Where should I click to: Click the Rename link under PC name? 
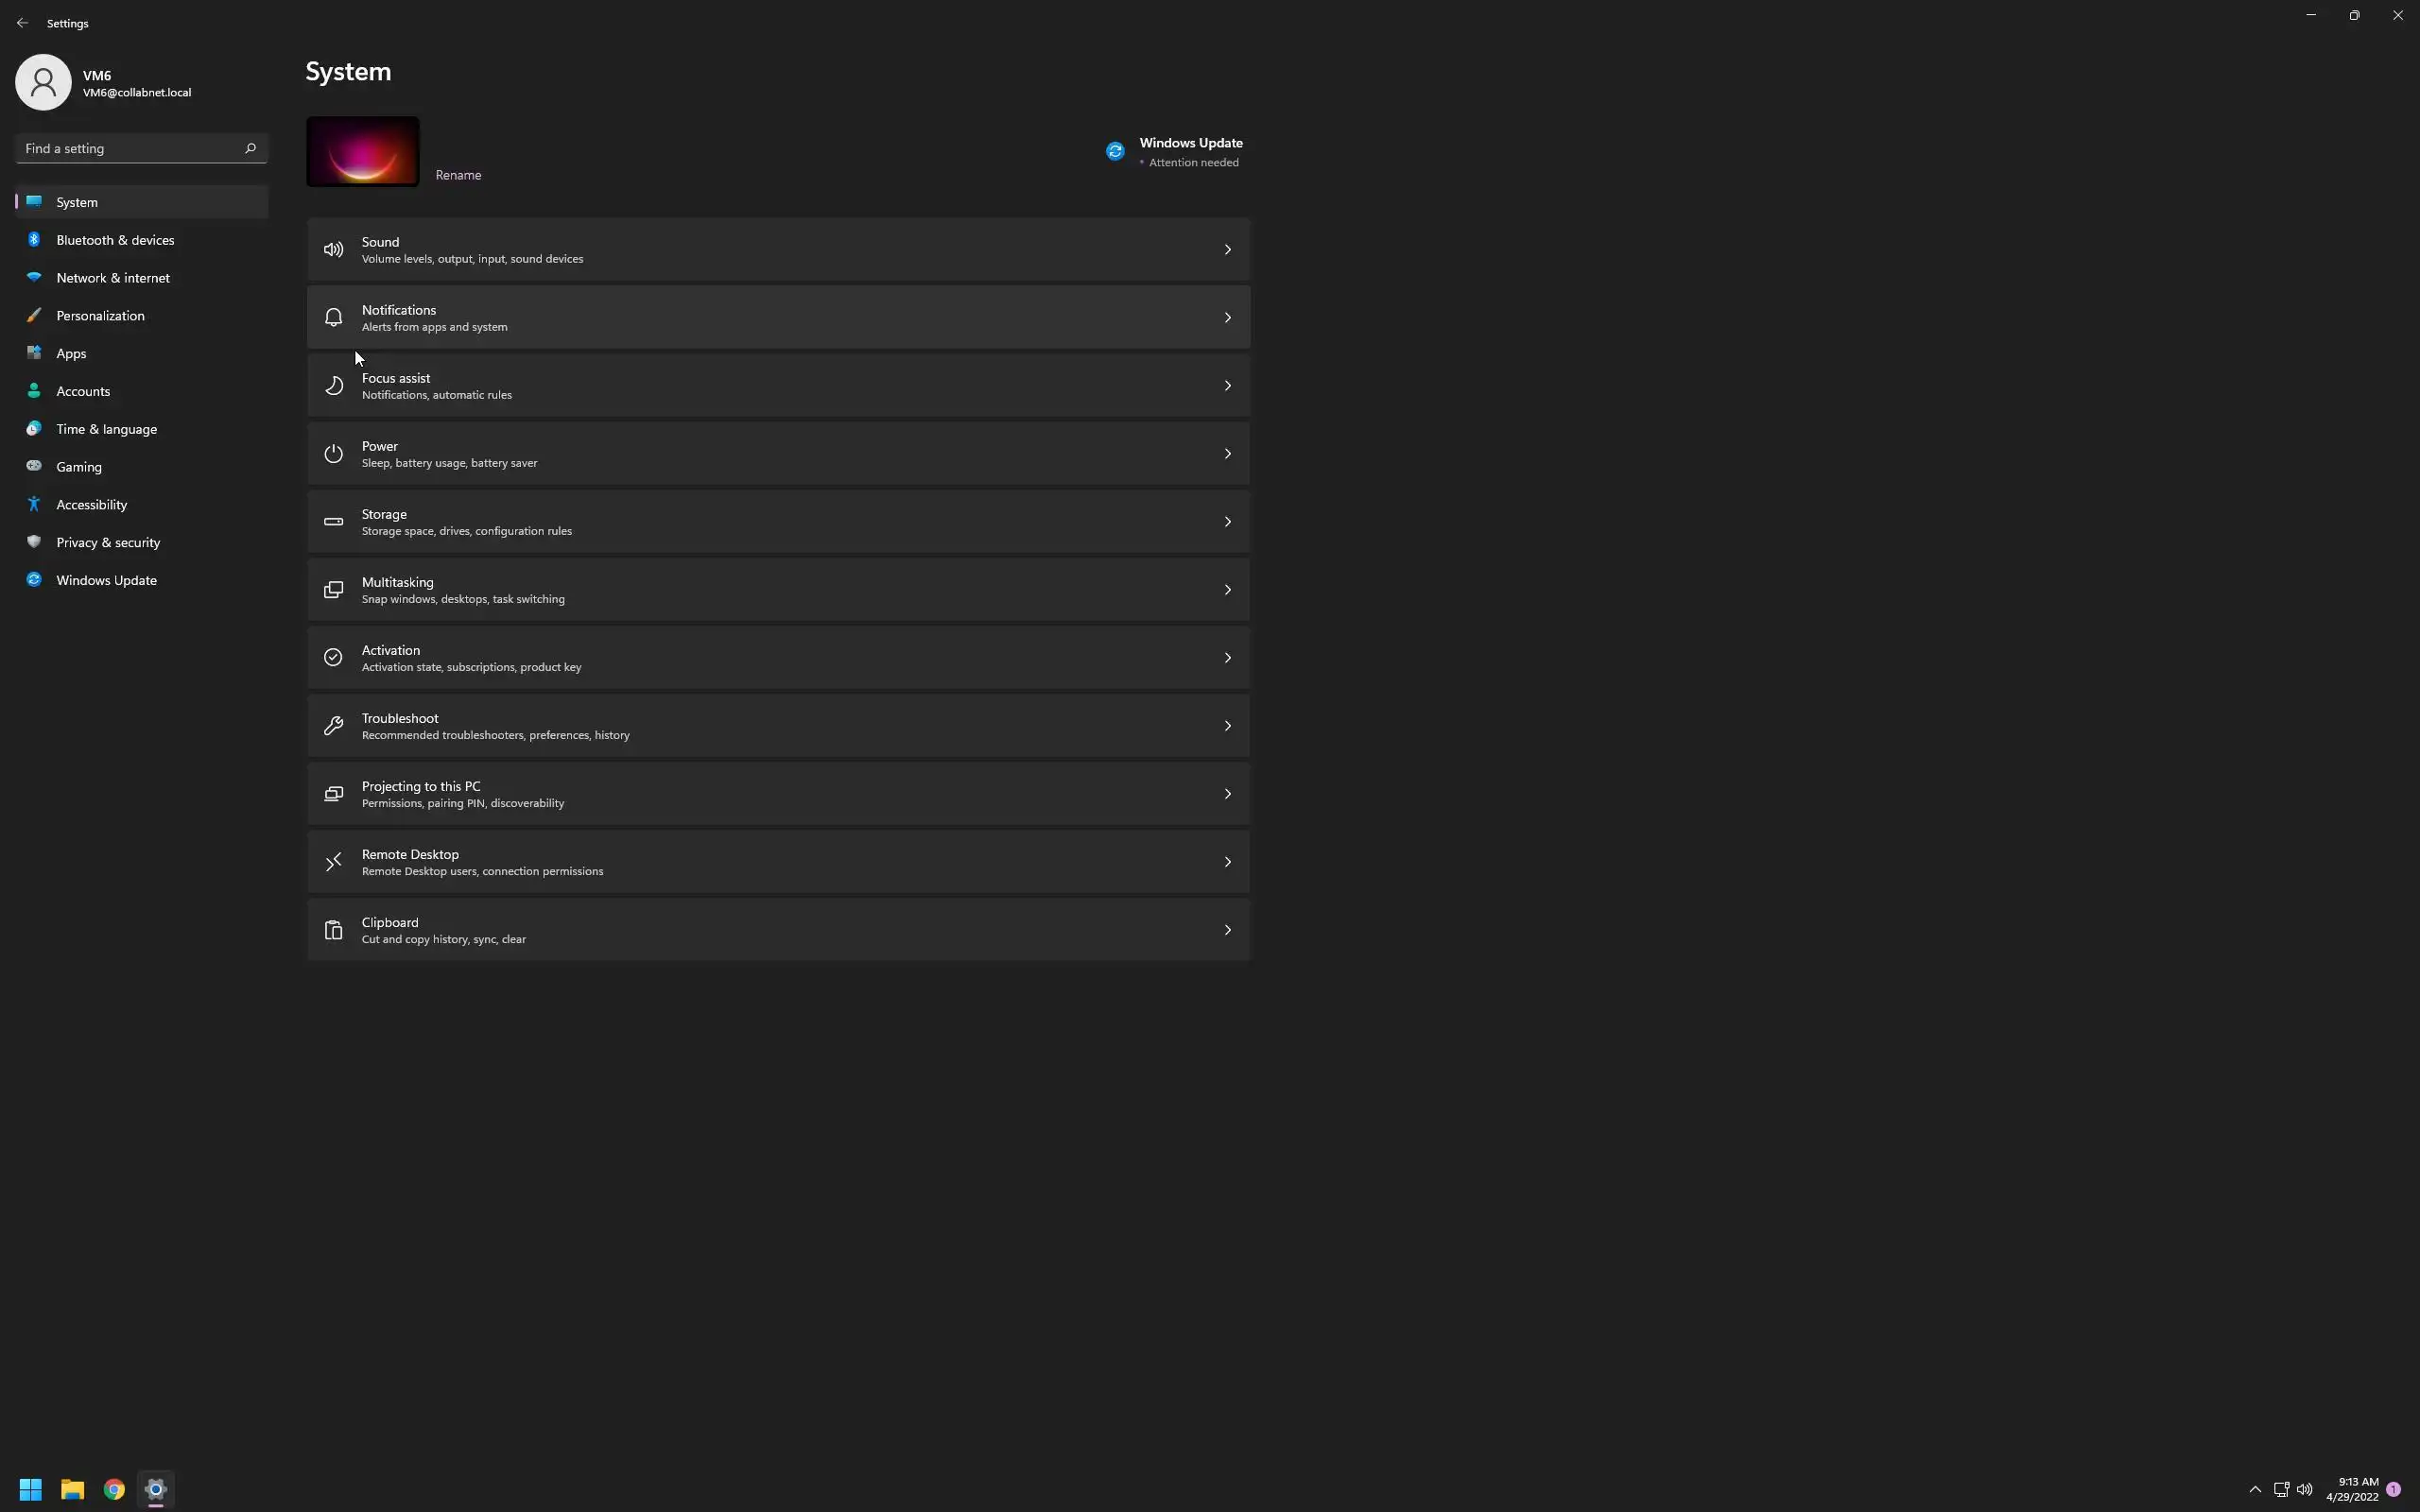click(x=458, y=175)
